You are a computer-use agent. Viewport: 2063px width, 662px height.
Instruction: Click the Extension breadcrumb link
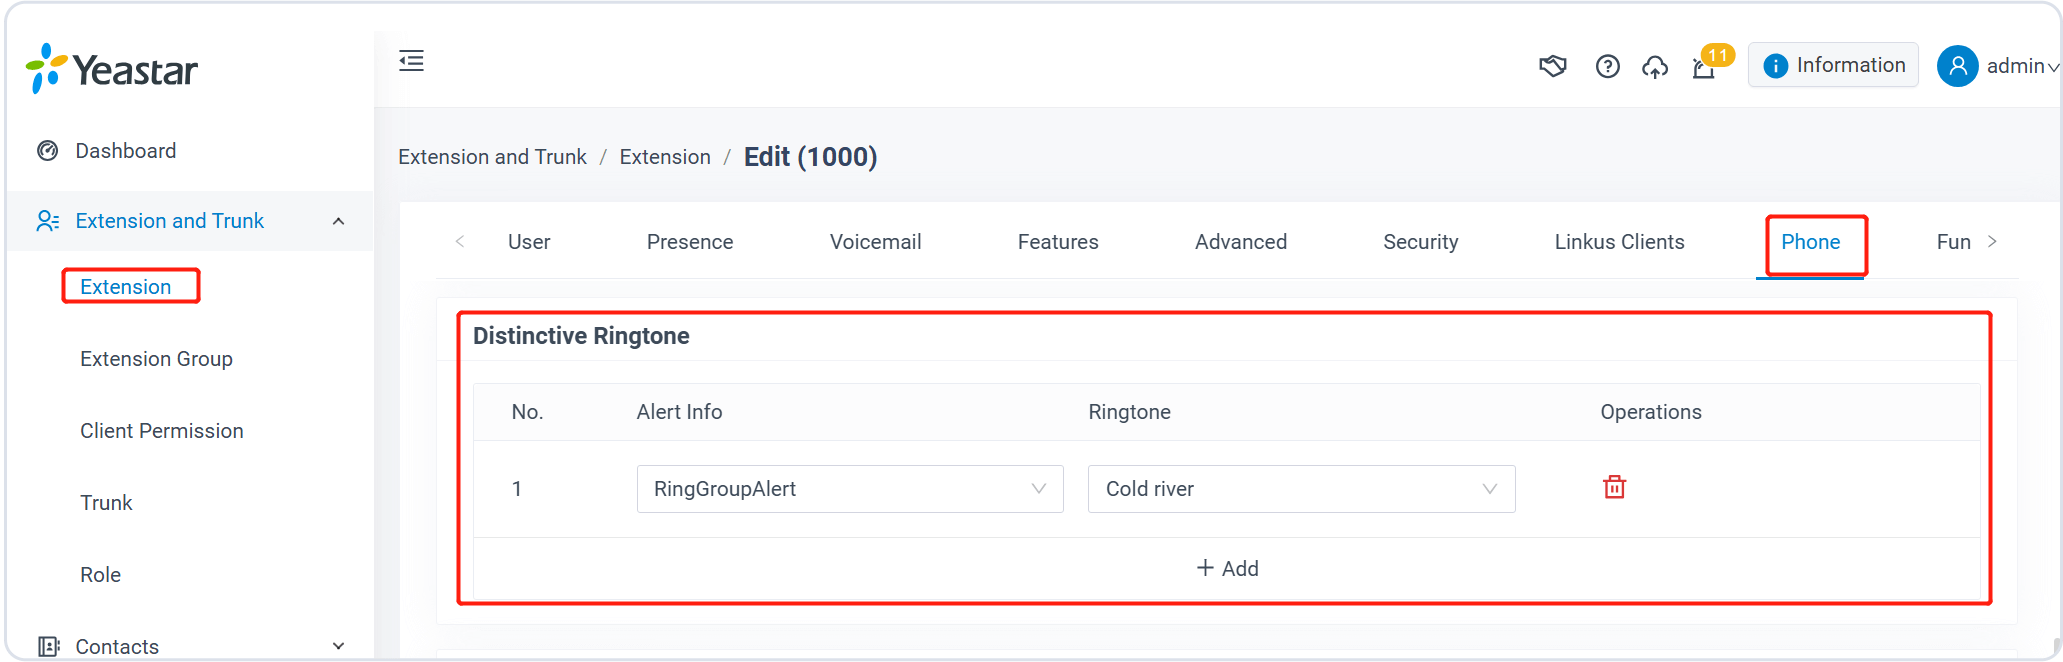[665, 157]
